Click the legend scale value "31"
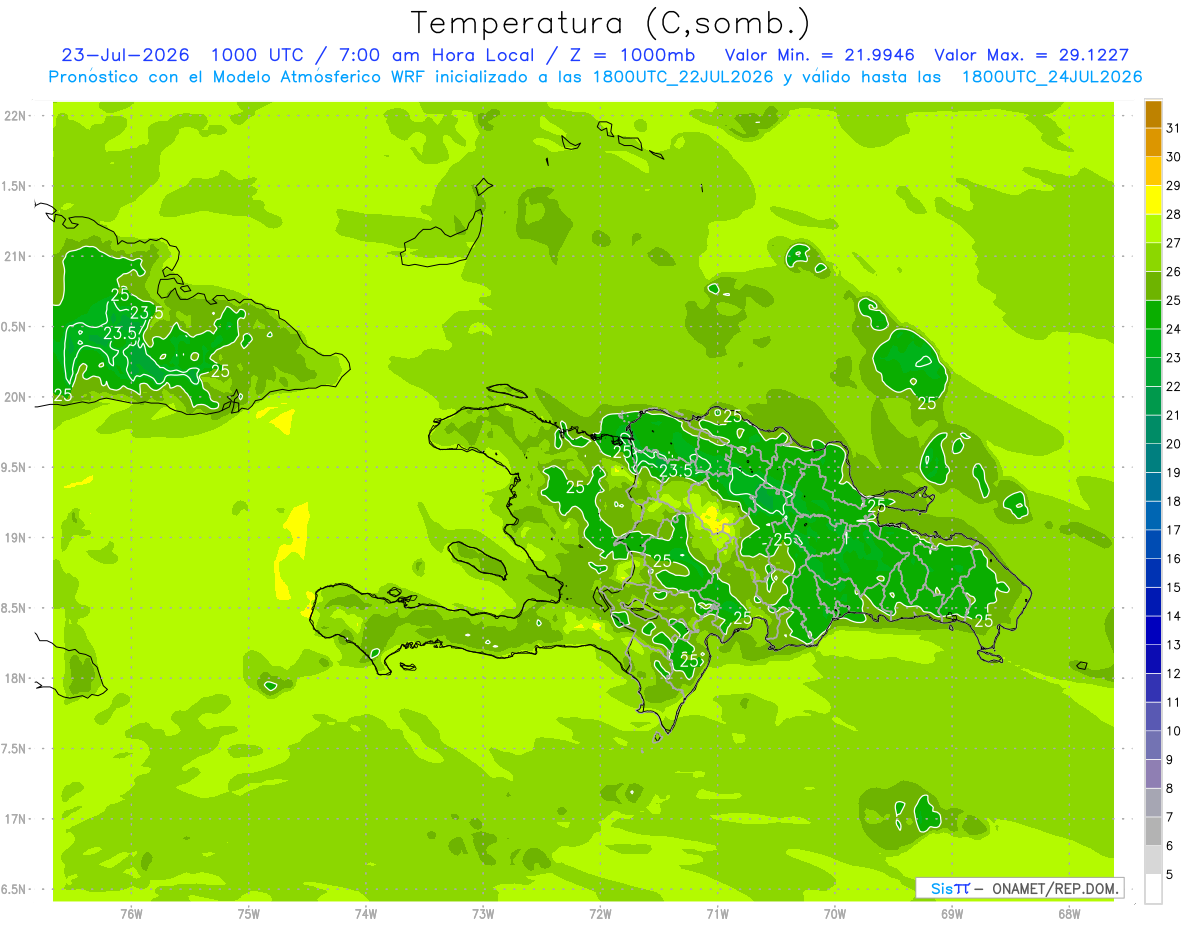 1174,128
